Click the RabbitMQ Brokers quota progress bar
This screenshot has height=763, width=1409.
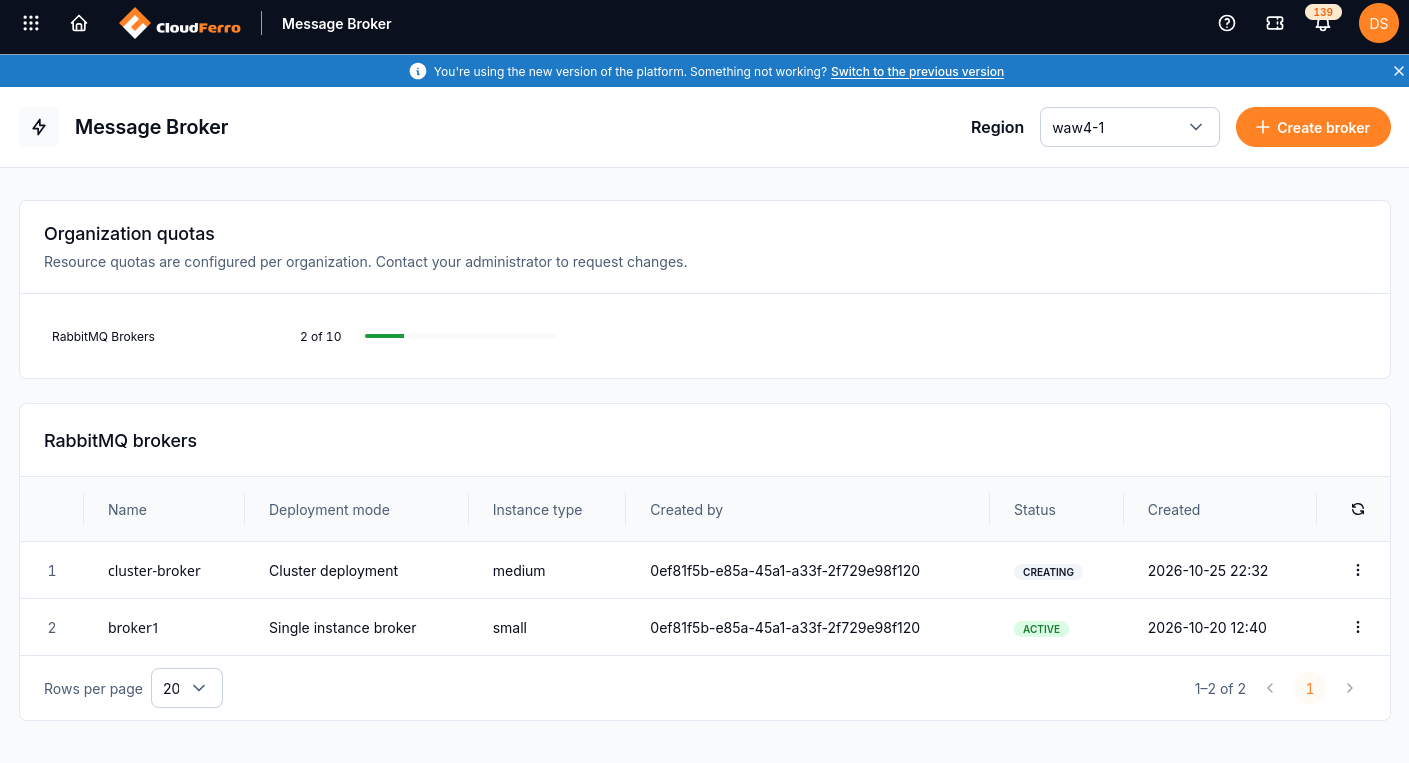click(460, 336)
